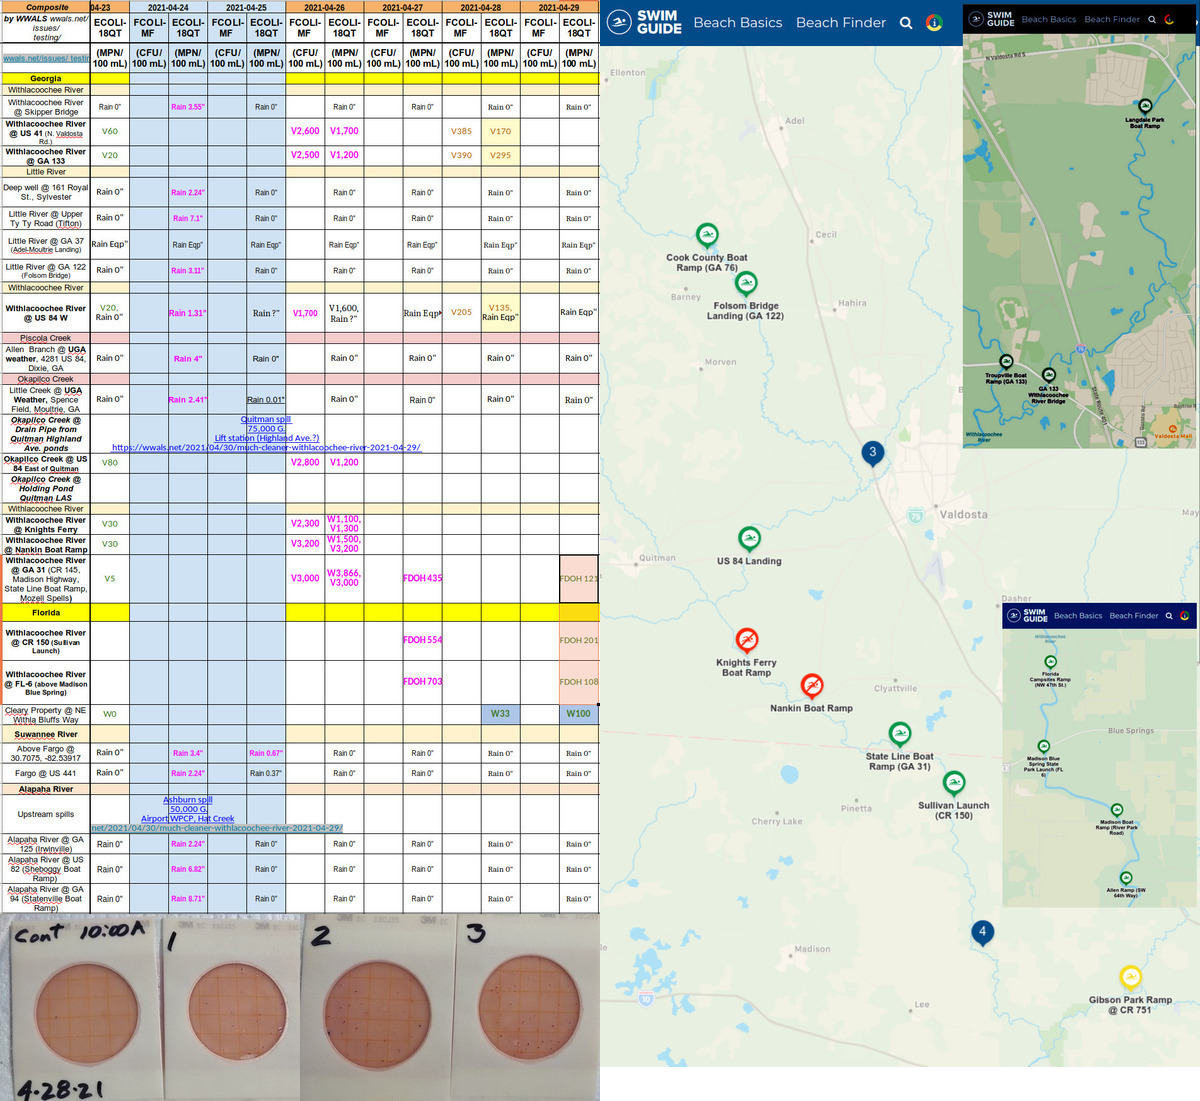This screenshot has width=1200, height=1101.
Task: Select the cell reading FDOH 201
Action: tap(579, 640)
